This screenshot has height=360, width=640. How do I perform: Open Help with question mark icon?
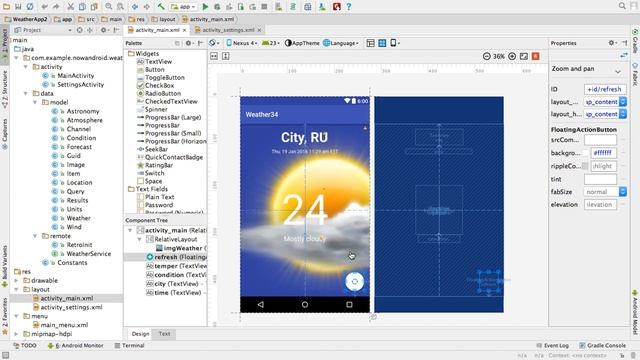point(349,7)
